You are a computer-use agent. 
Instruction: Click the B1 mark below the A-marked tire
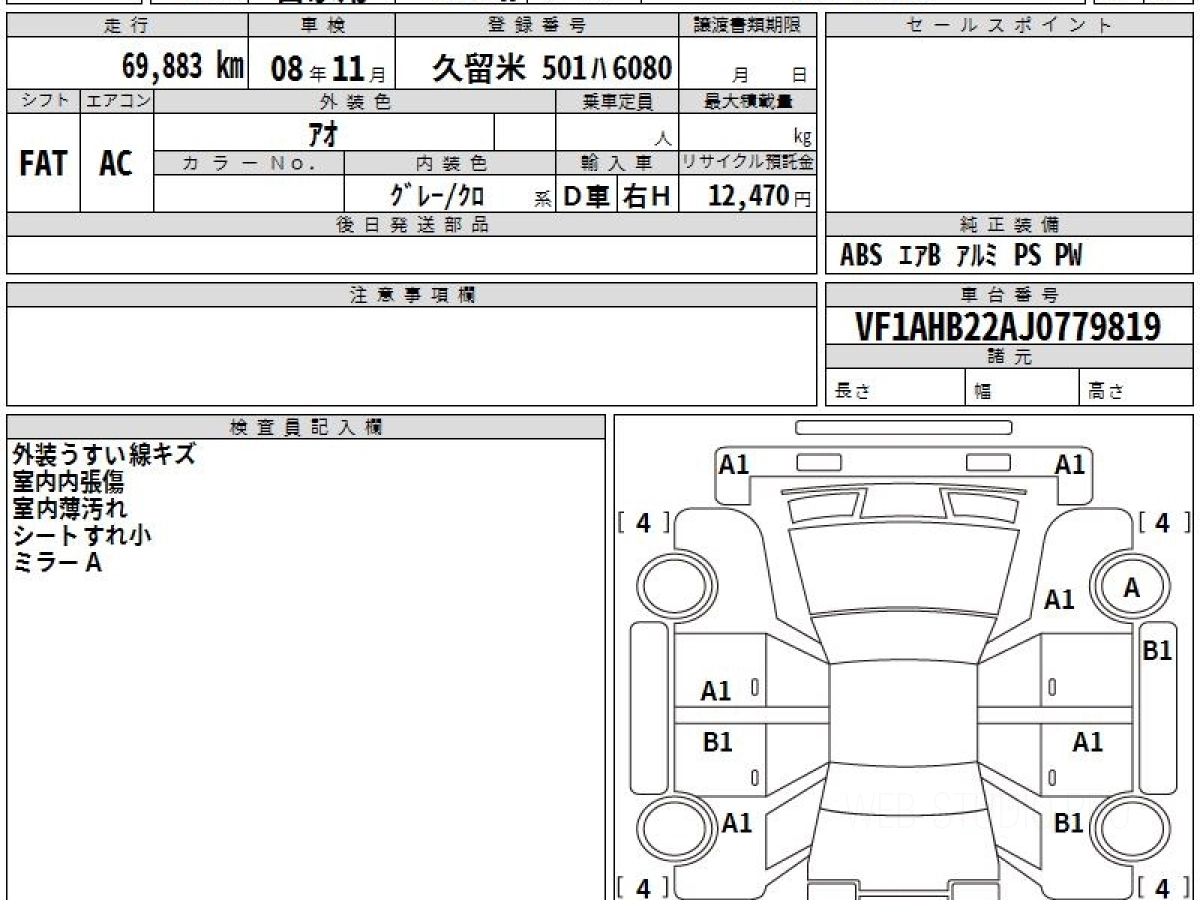tap(1157, 650)
